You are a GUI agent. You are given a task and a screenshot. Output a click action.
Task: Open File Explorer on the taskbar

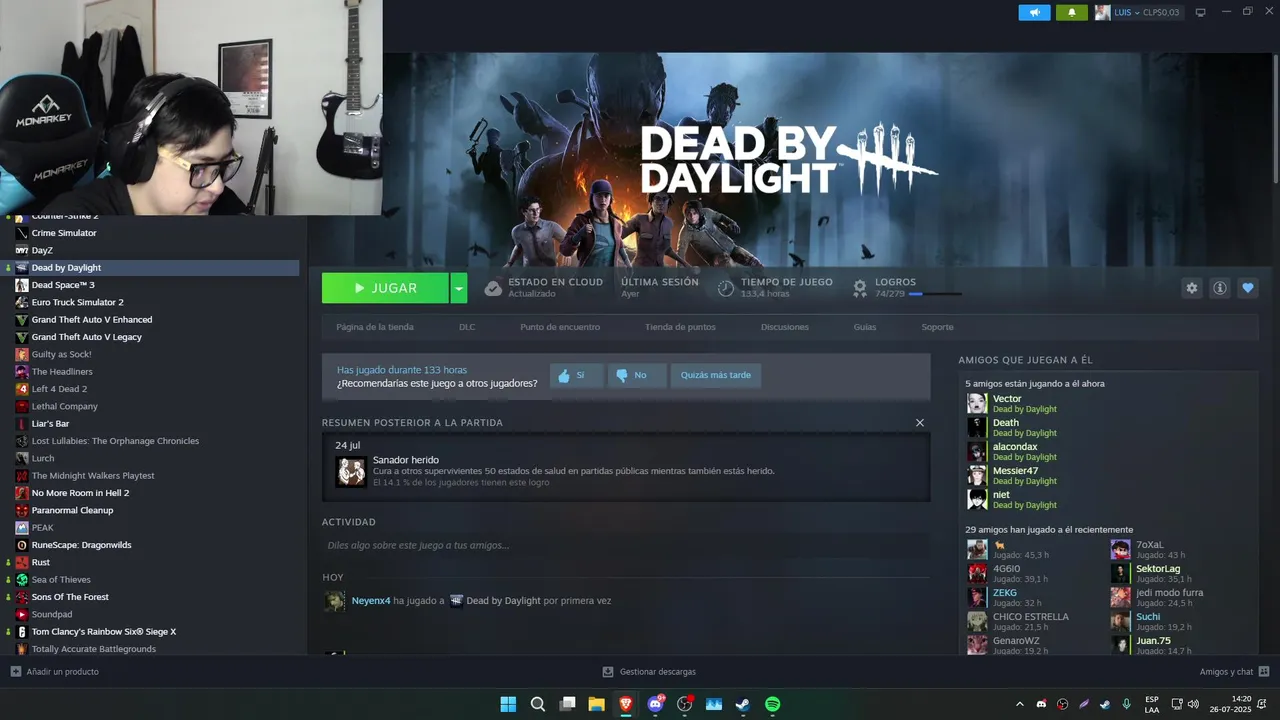pyautogui.click(x=596, y=704)
